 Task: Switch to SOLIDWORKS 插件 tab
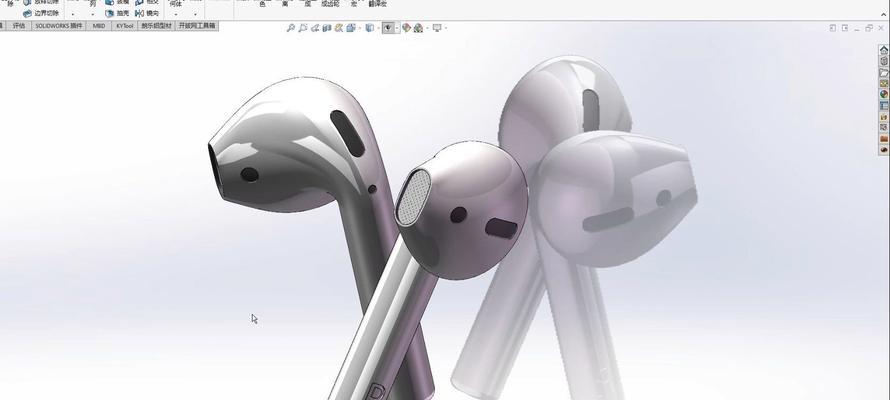tap(58, 26)
